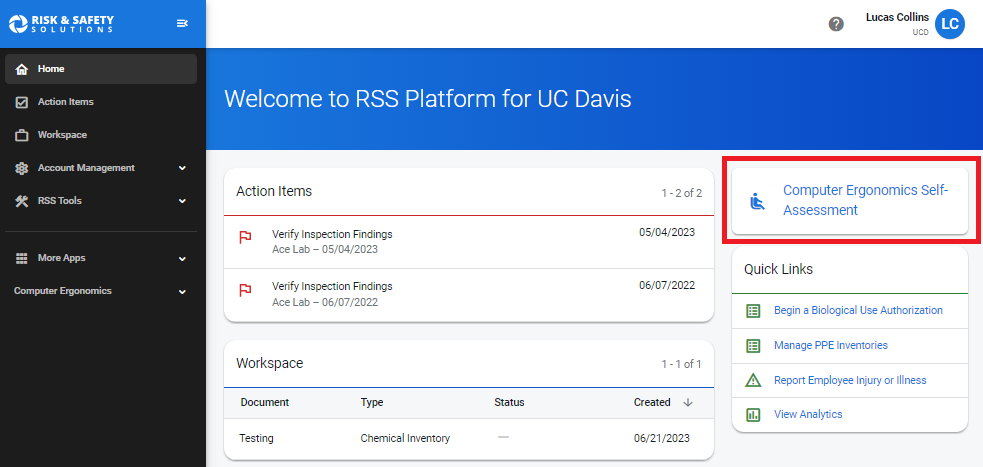This screenshot has height=467, width=983.
Task: Click the warning triangle icon for Report Injury
Action: coord(753,380)
